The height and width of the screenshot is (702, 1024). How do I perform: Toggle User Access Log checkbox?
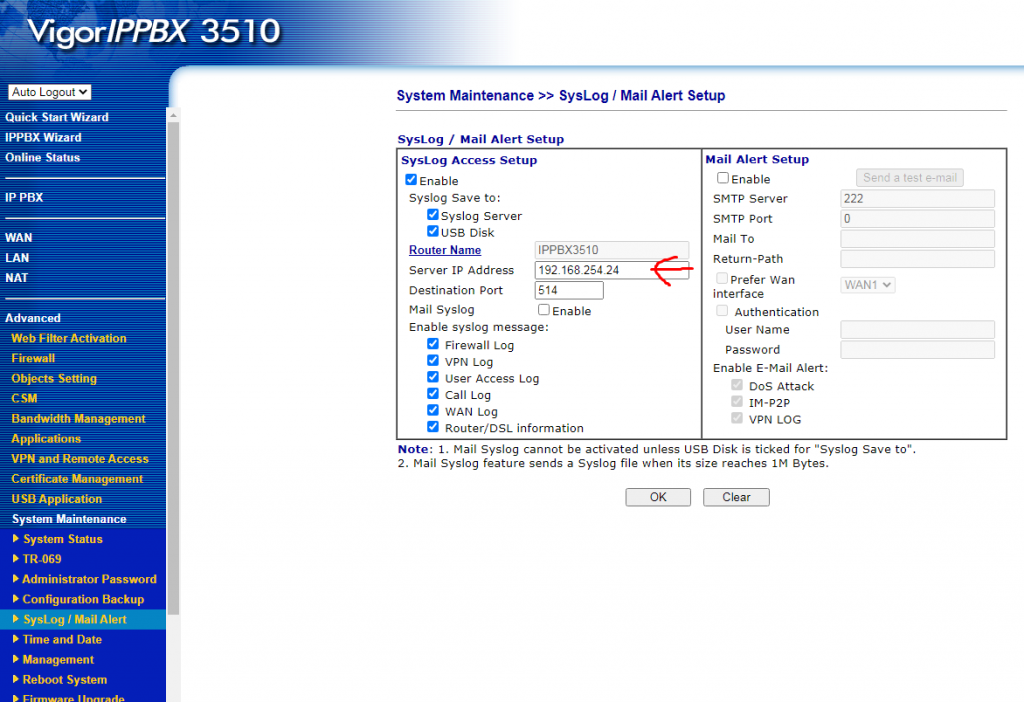pyautogui.click(x=432, y=377)
